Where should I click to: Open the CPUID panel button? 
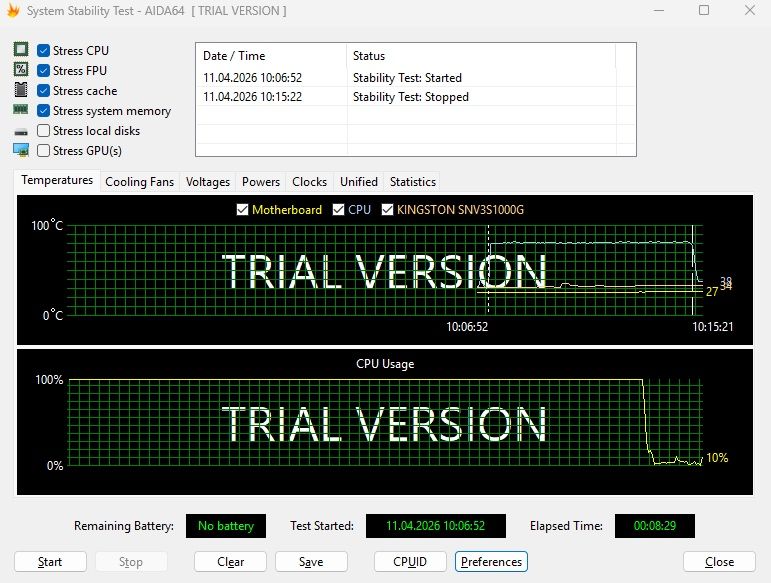tap(410, 562)
